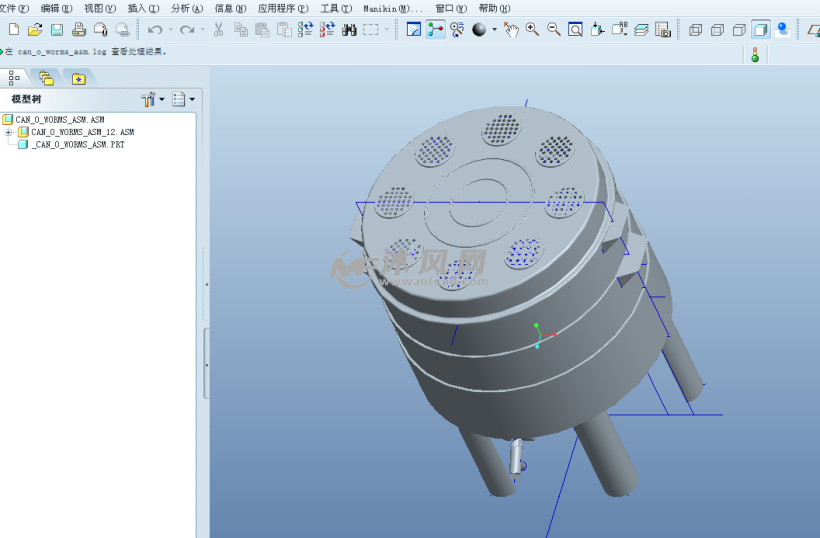Save the model with the diskette icon

coord(57,30)
